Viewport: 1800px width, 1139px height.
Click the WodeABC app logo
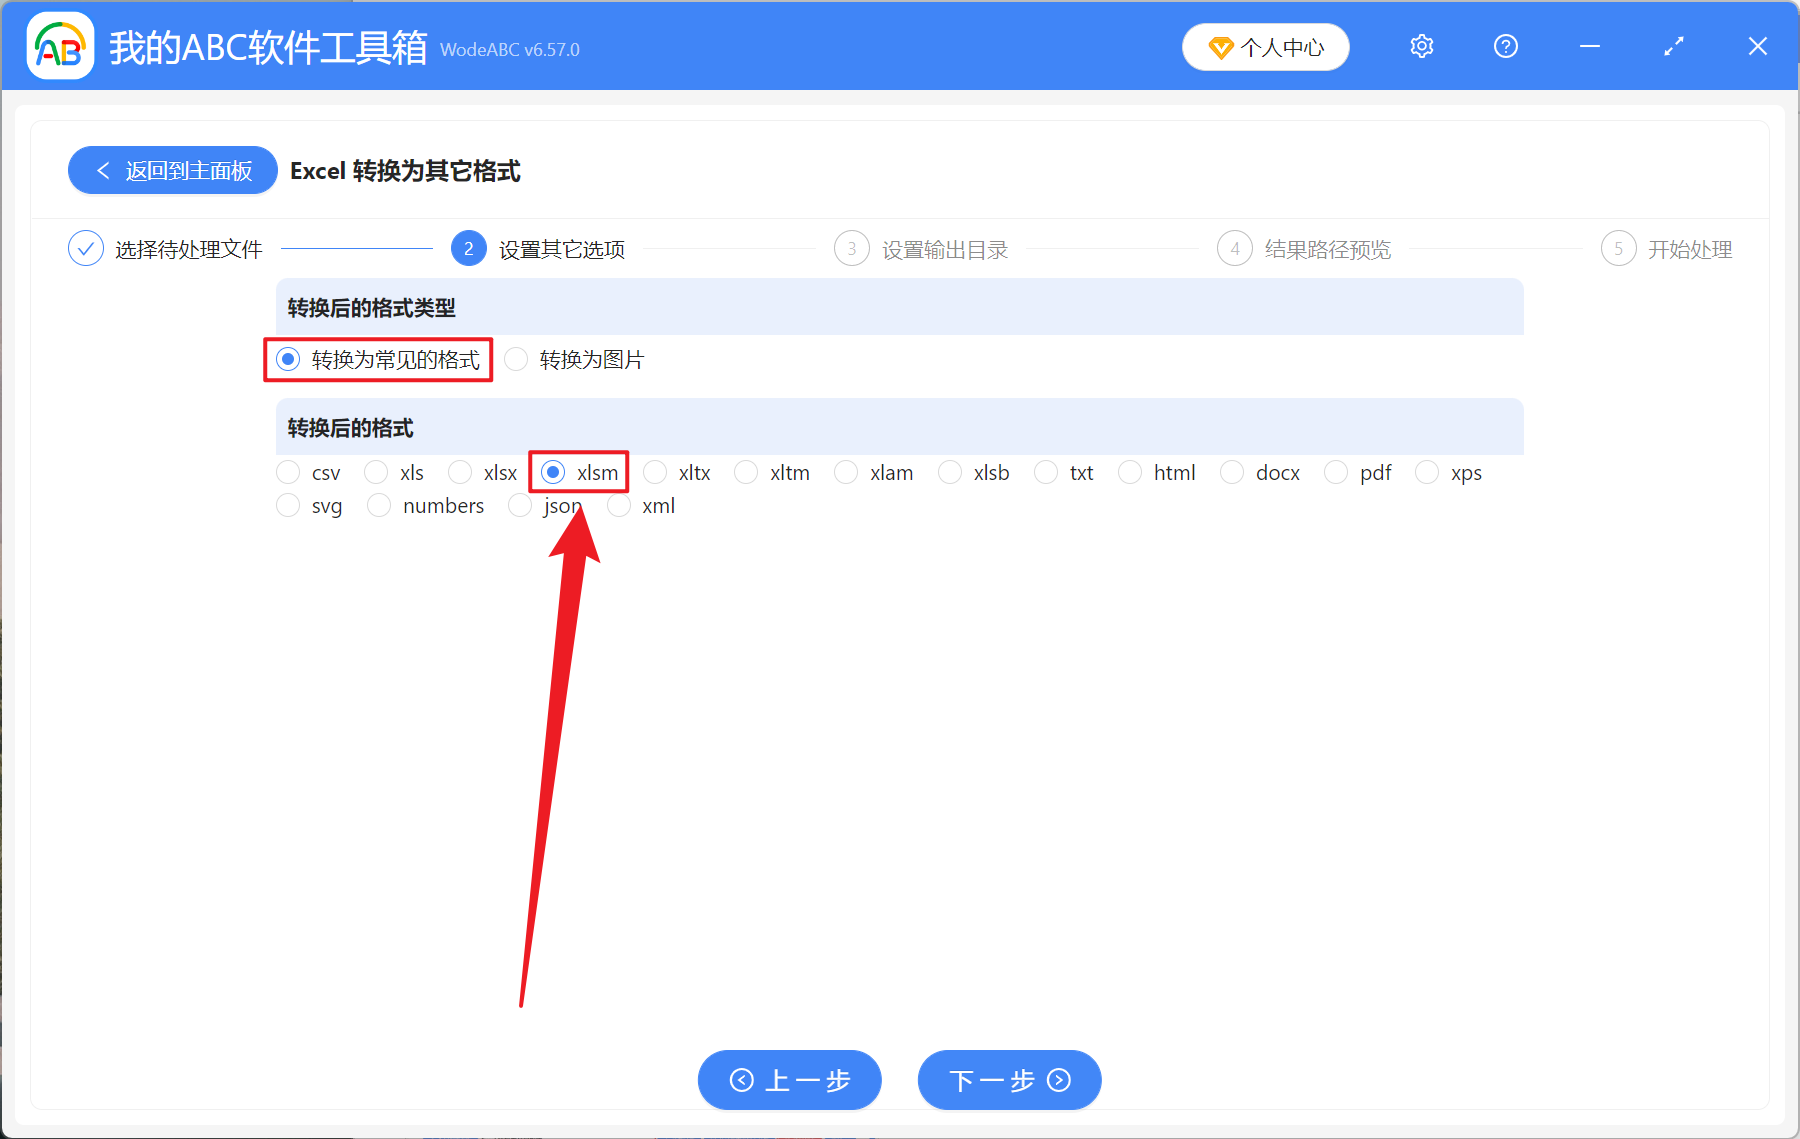pos(60,46)
